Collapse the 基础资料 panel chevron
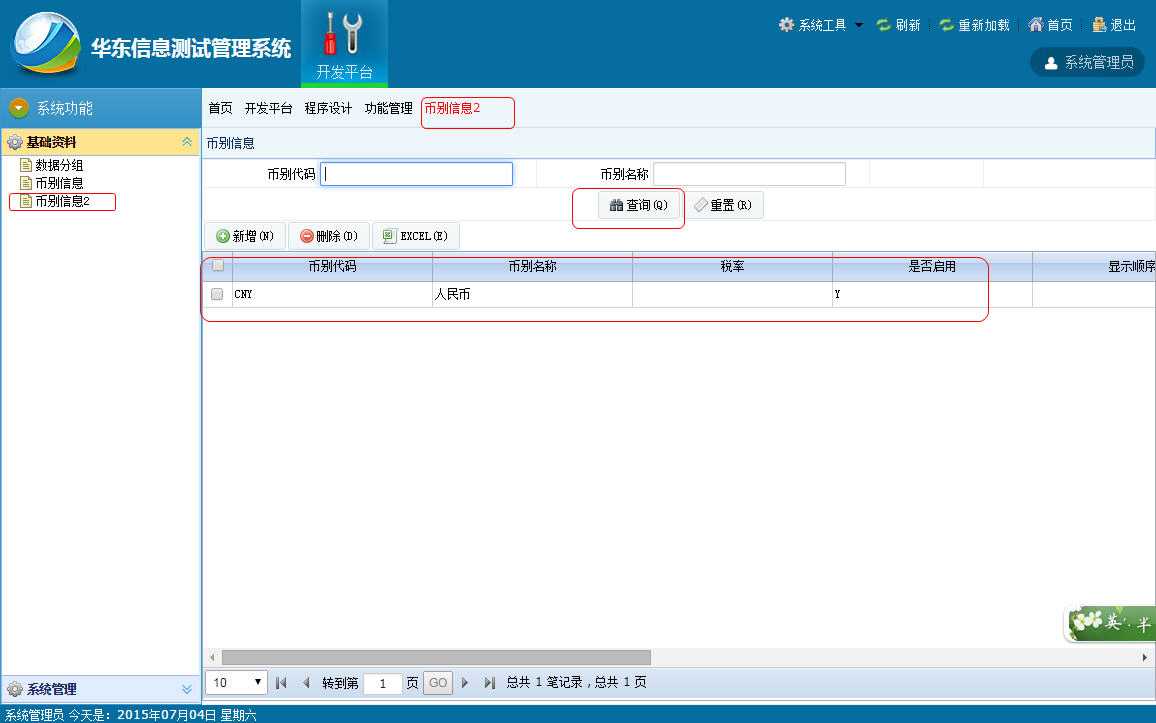1156x723 pixels. click(187, 142)
